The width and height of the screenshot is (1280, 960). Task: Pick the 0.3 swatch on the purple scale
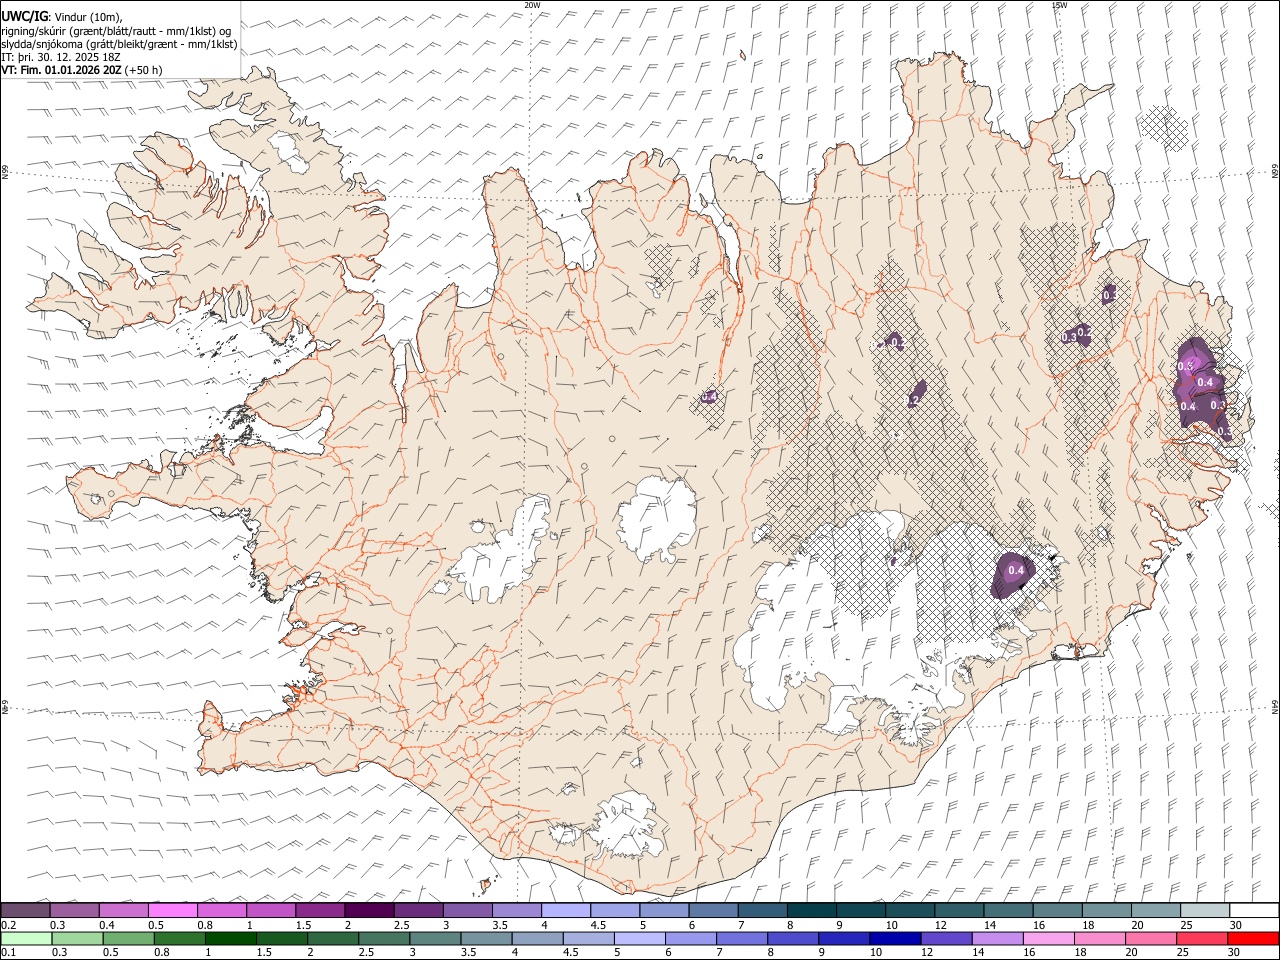point(75,911)
